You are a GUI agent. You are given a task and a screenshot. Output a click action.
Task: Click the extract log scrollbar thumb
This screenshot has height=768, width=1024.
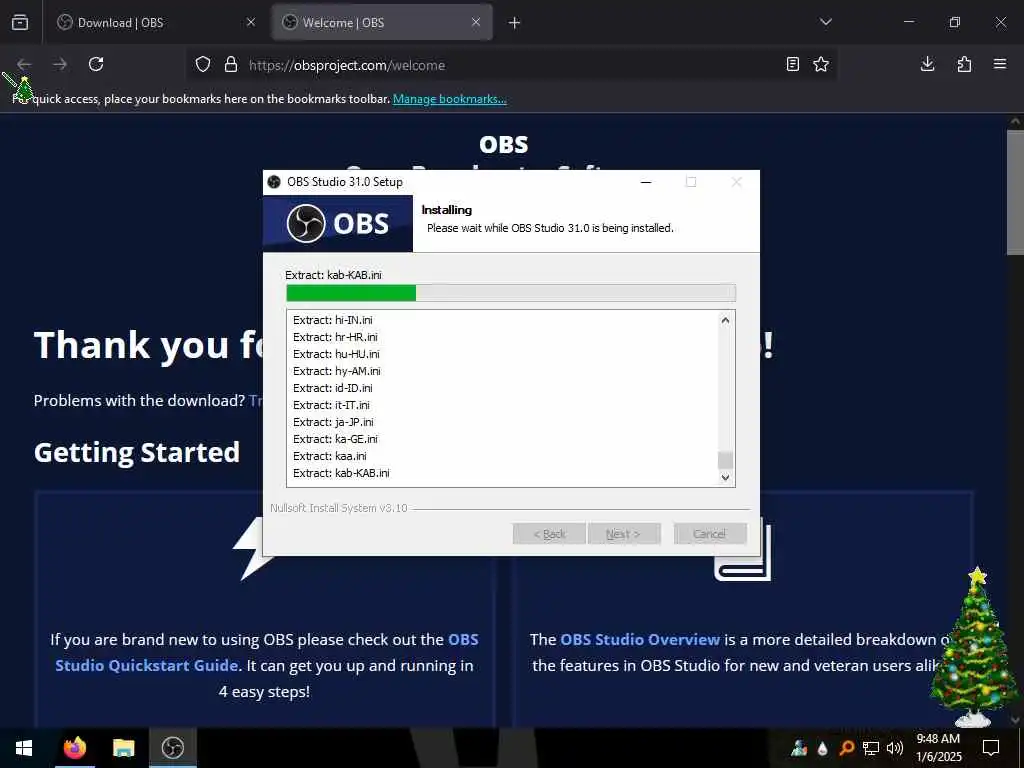[x=725, y=460]
